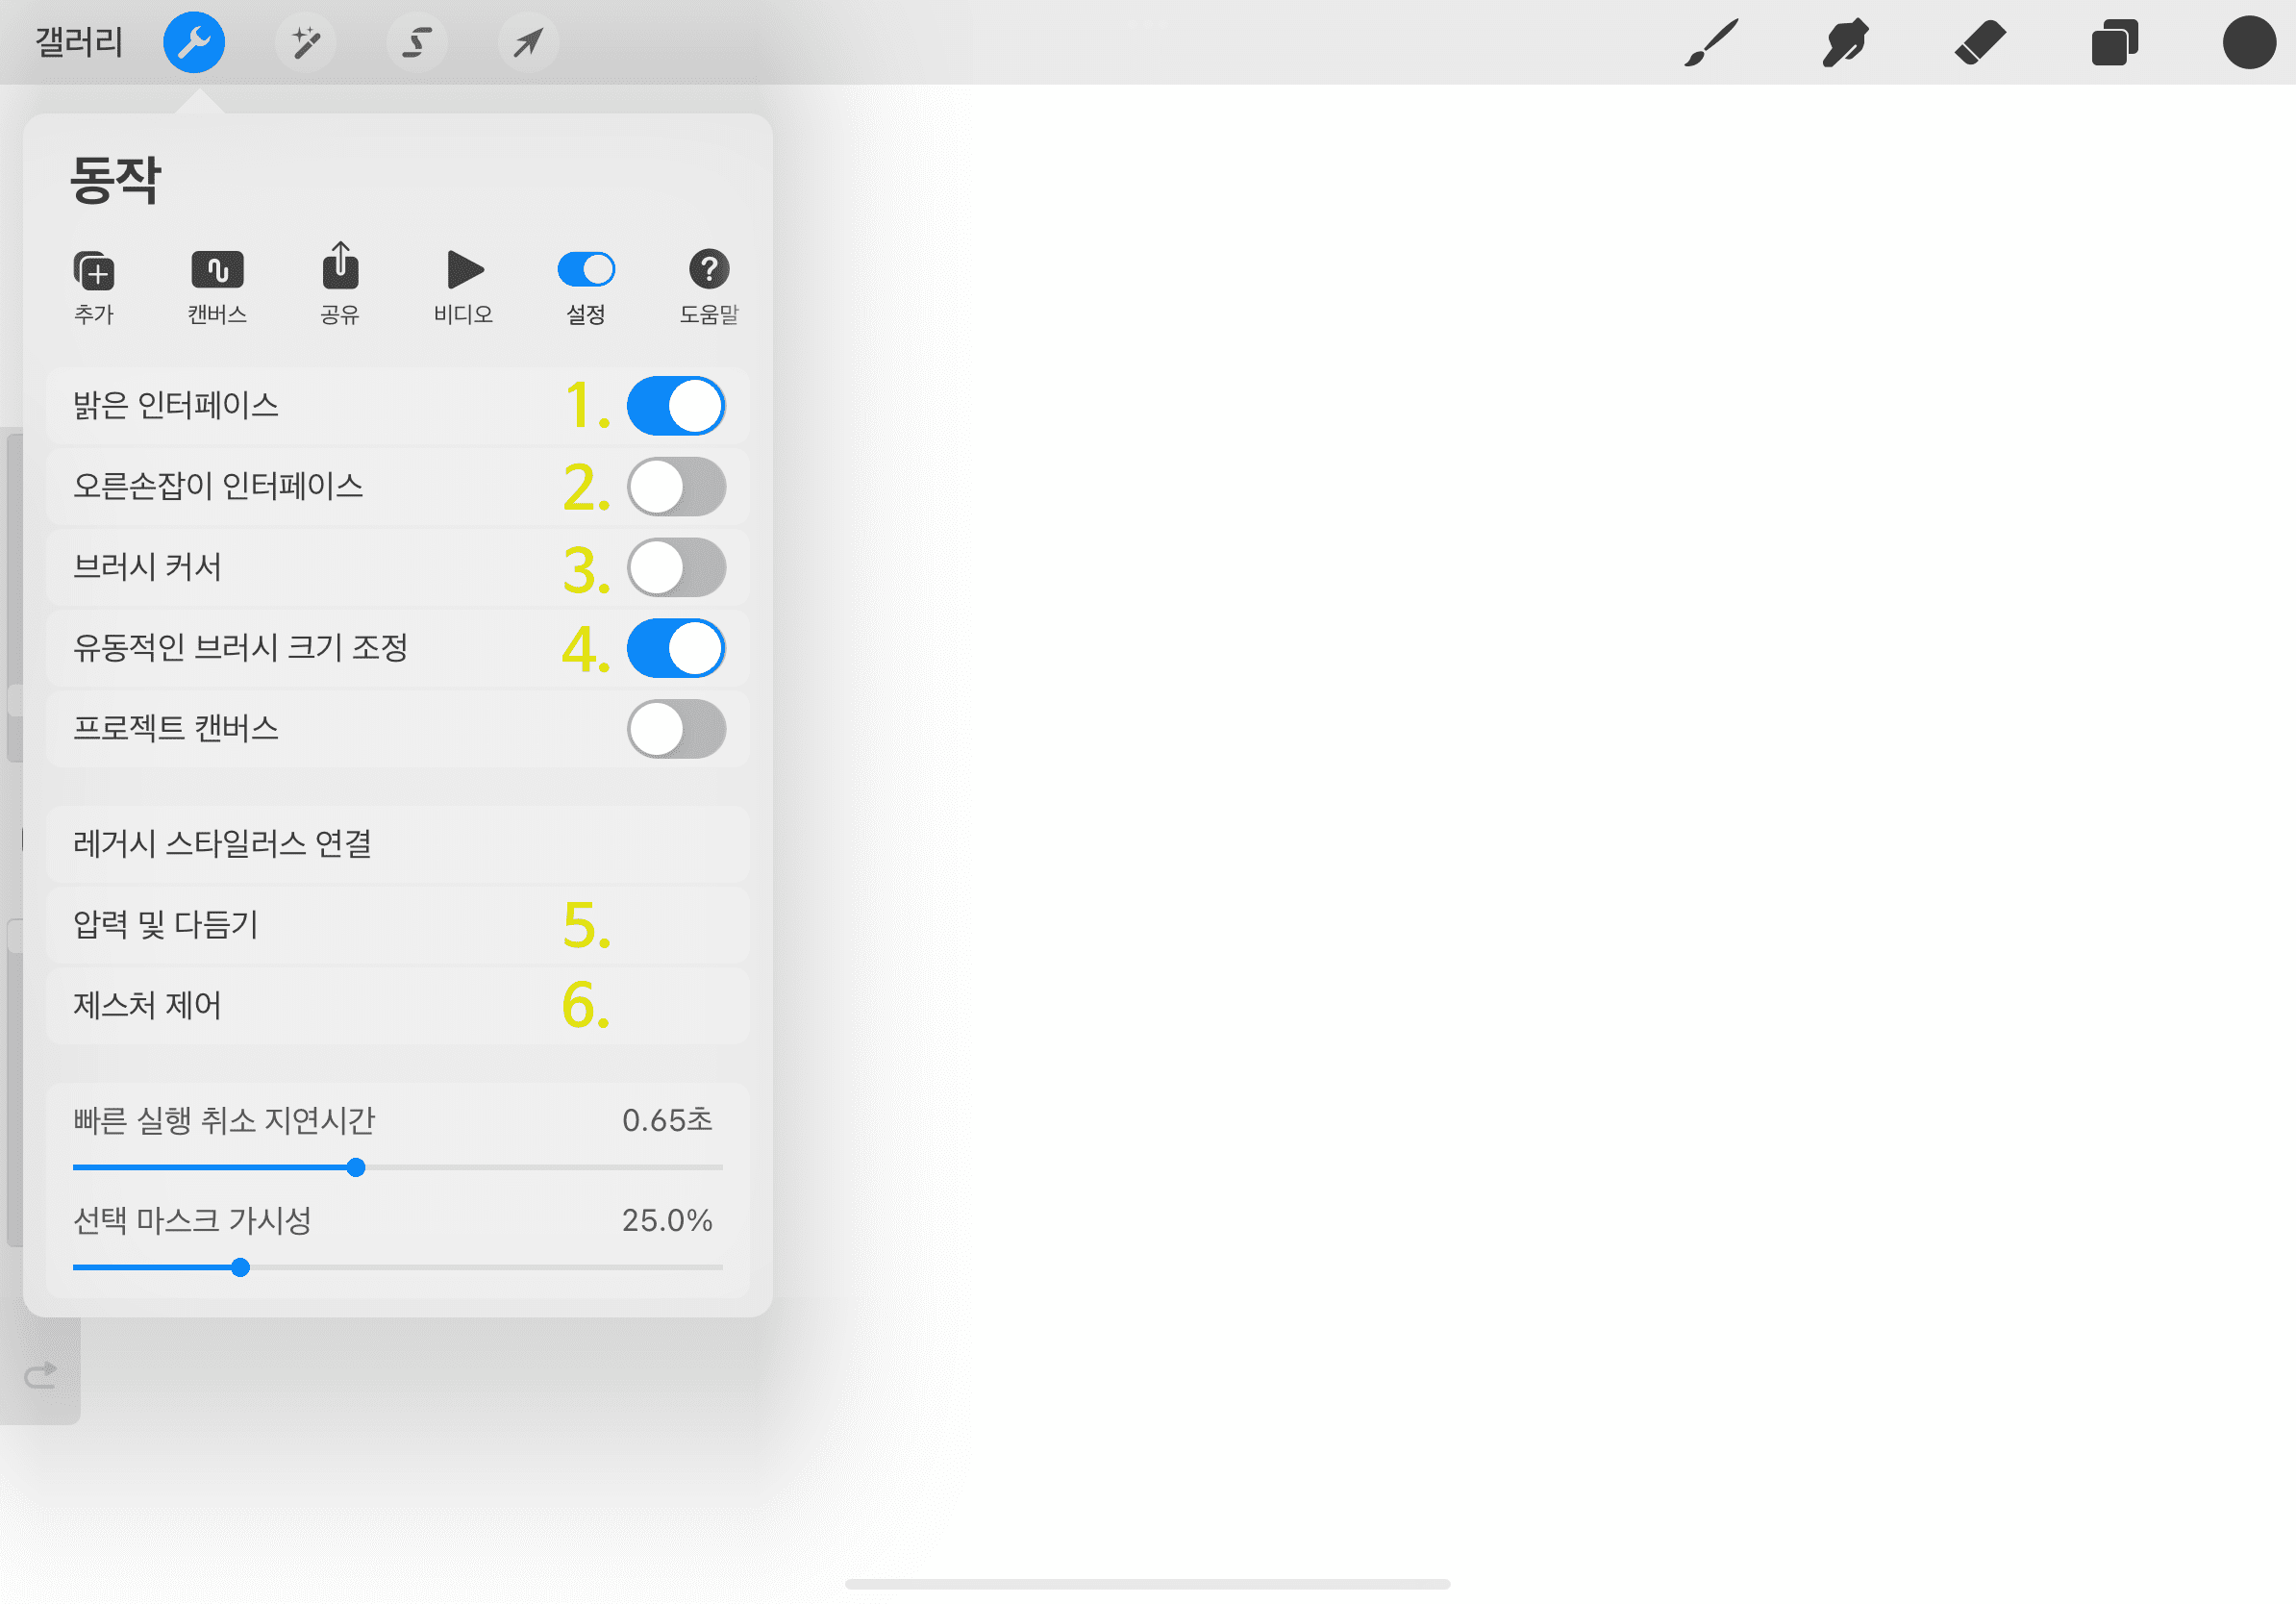Disable the 밝은 인터페이스 toggle
This screenshot has height=1604, width=2296.
pyautogui.click(x=676, y=406)
